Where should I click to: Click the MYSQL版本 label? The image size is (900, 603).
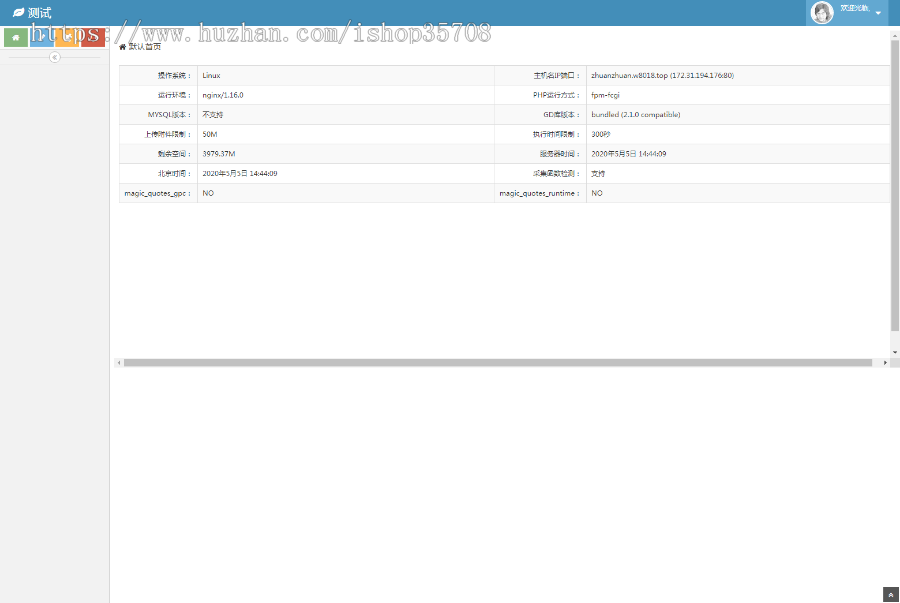click(169, 115)
